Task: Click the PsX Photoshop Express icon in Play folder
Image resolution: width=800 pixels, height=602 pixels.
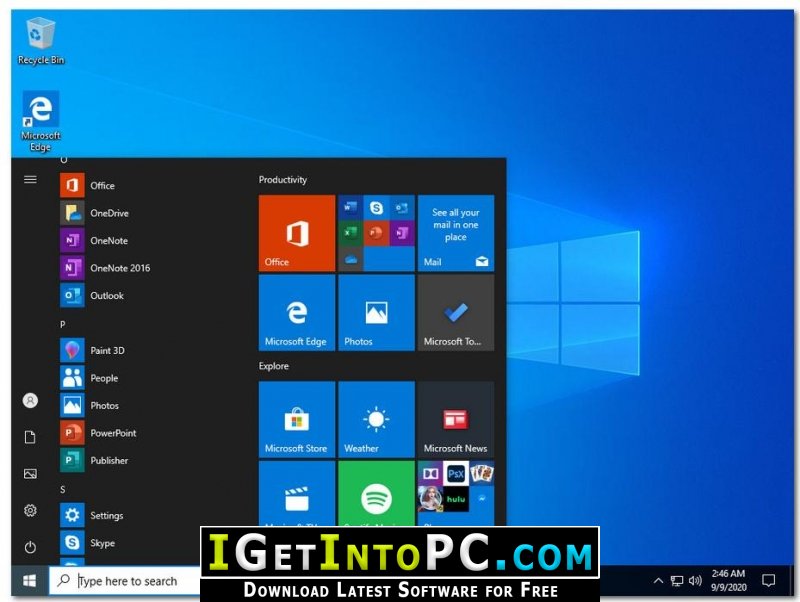Action: coord(456,474)
